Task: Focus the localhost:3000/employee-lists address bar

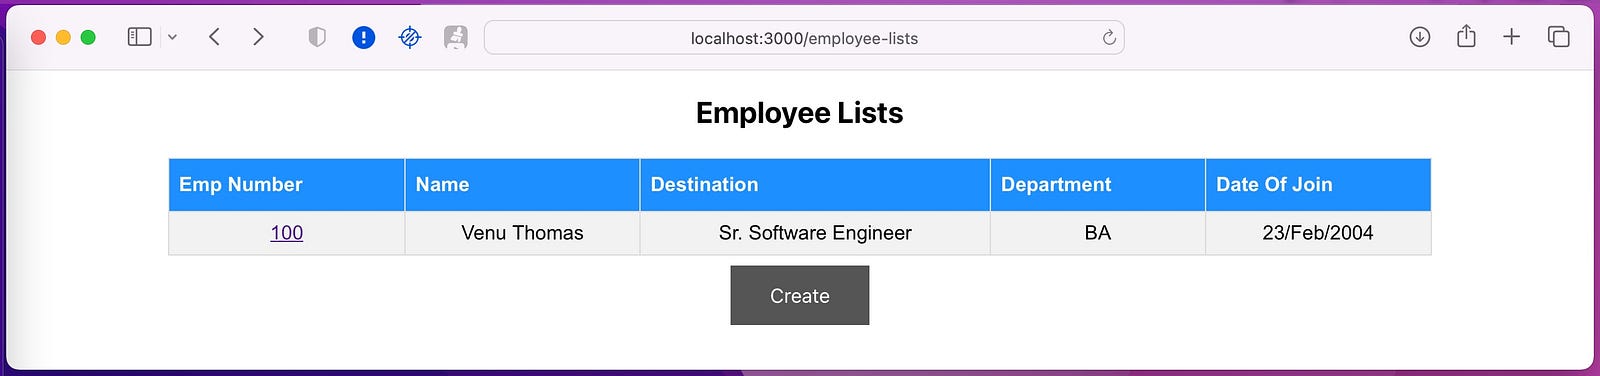Action: point(804,38)
